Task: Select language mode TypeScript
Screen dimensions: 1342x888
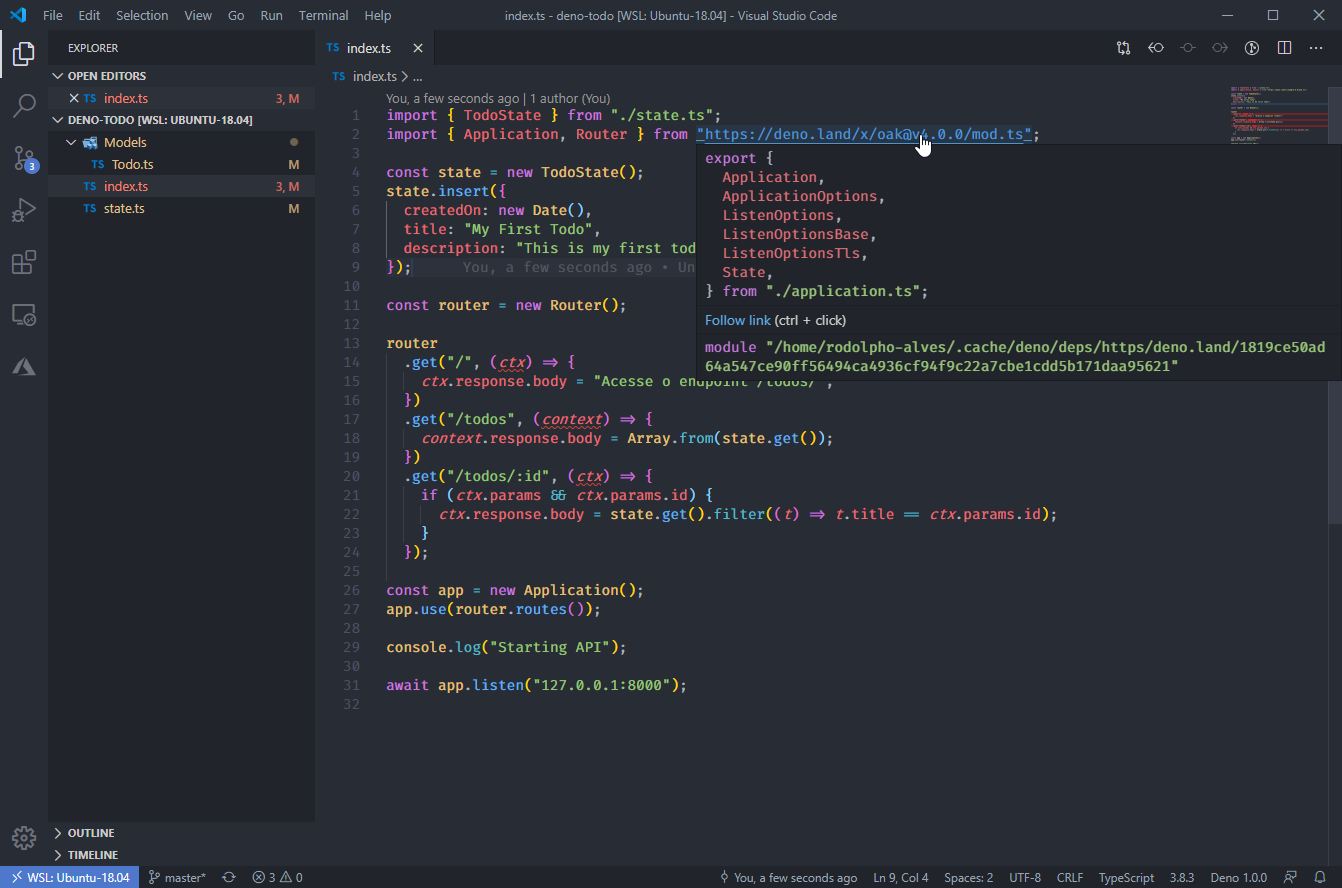Action: (1126, 877)
